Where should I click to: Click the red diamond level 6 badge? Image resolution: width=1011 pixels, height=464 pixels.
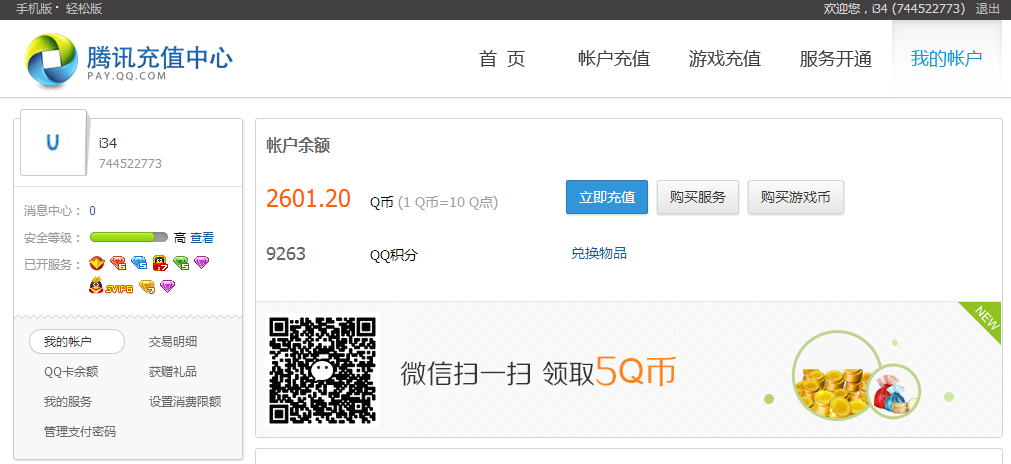coord(118,263)
